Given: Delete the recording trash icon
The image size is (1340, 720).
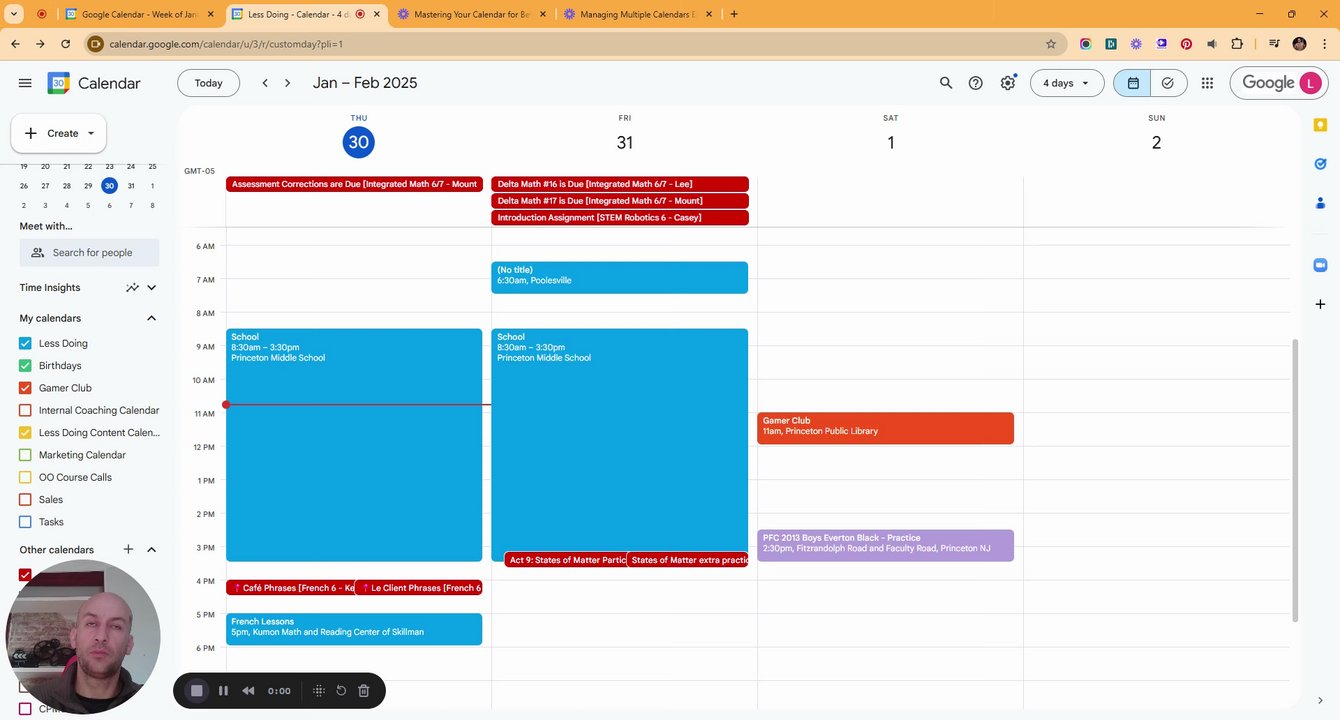Looking at the screenshot, I should (x=364, y=691).
